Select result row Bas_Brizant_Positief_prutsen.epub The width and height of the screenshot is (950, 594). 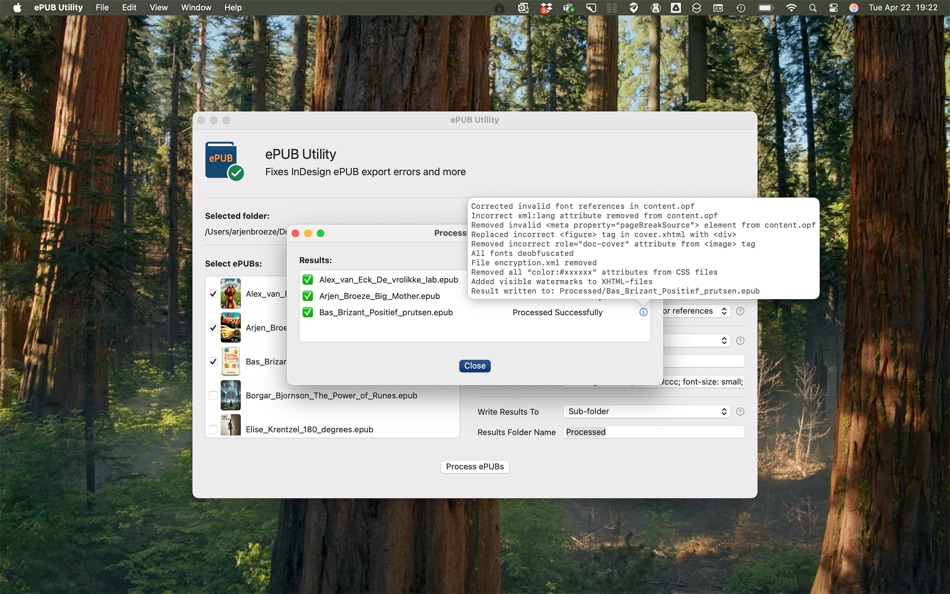pos(474,312)
